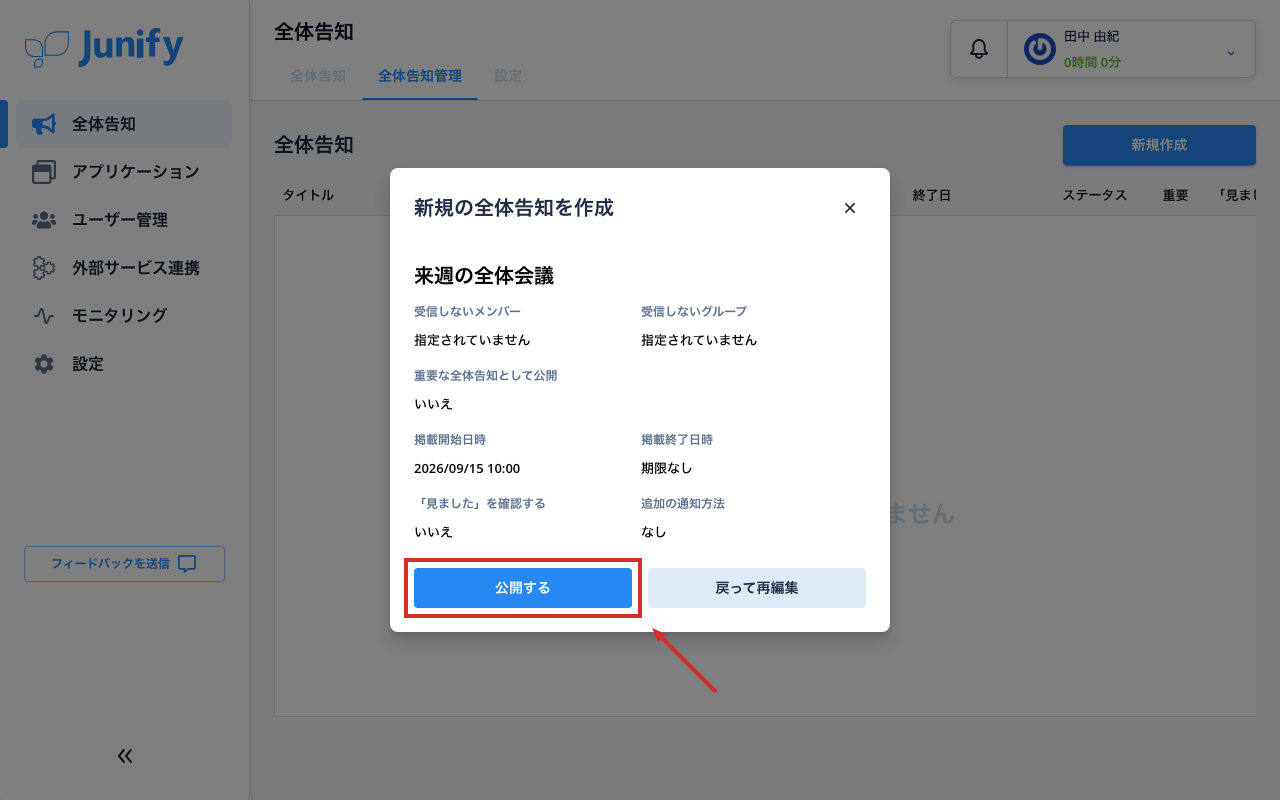Click the speech bubble feedback icon
Viewport: 1280px width, 800px height.
point(187,564)
